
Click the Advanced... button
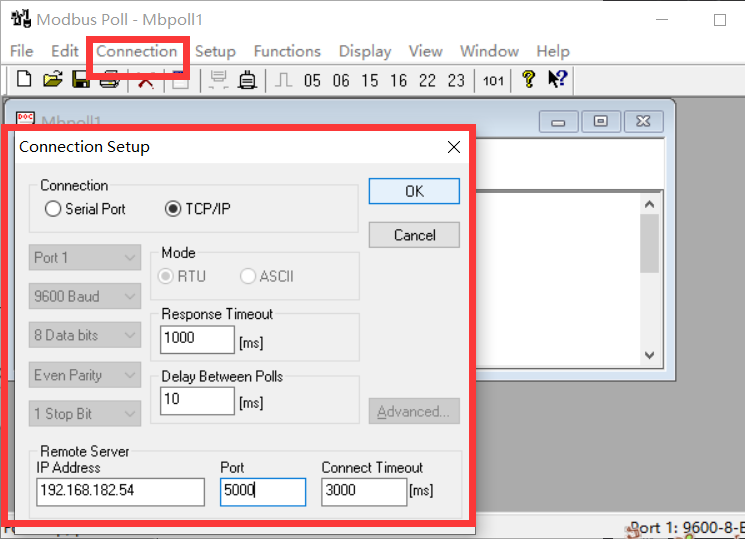[x=414, y=411]
